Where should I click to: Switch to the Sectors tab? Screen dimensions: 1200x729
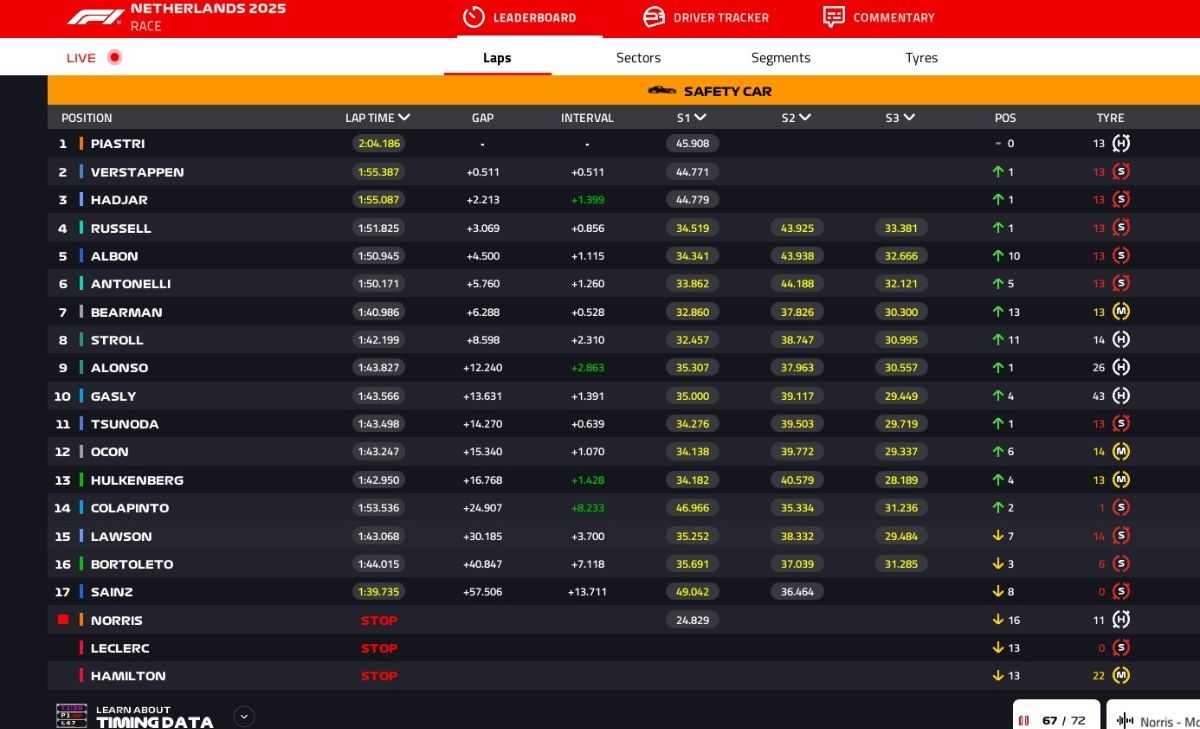(x=638, y=58)
